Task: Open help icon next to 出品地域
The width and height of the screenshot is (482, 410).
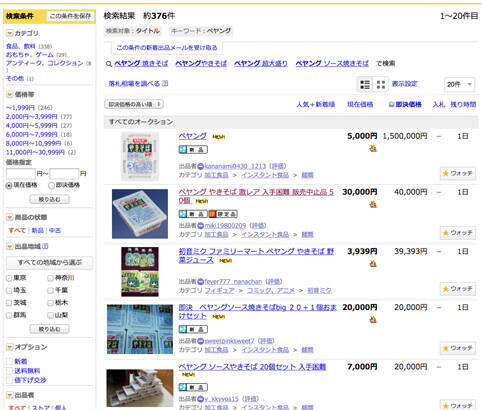Action: [x=45, y=246]
